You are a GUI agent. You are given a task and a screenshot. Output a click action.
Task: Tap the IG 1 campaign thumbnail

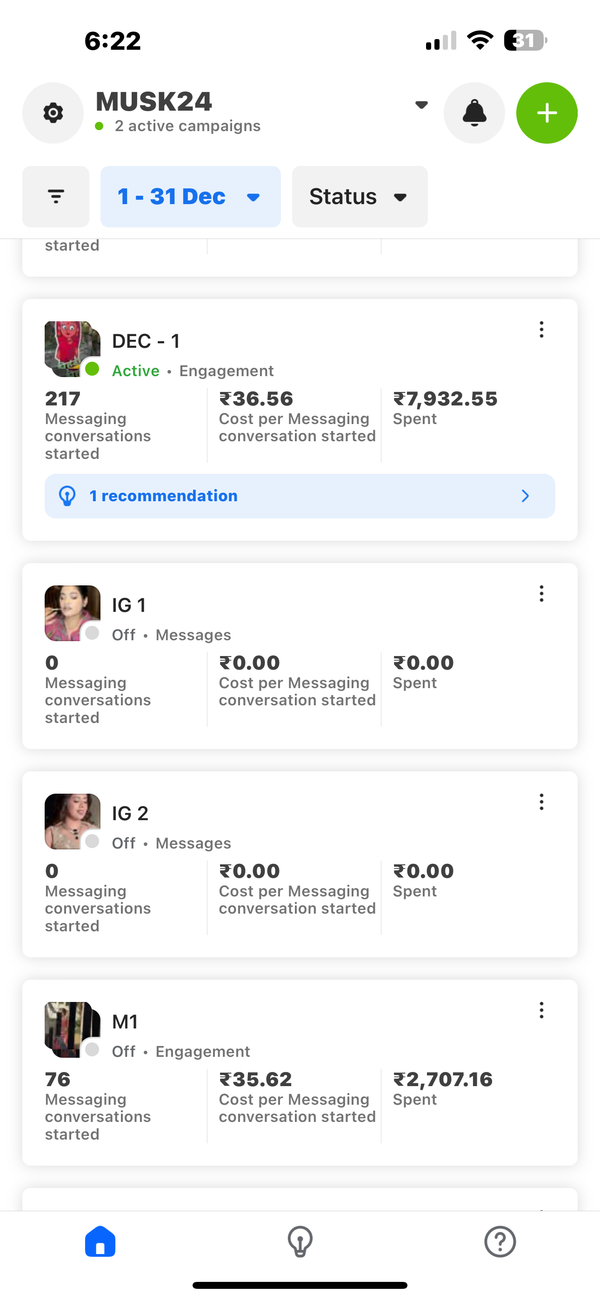[x=72, y=613]
